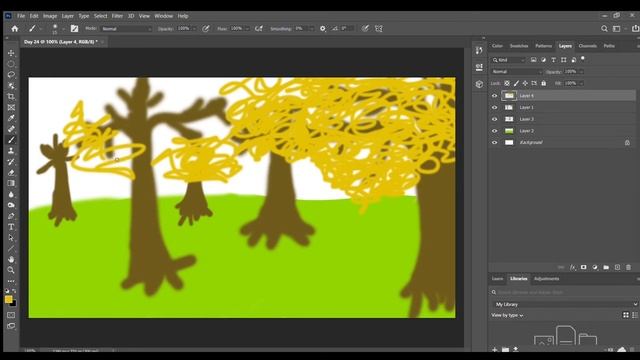Select the Lasso tool

(11, 75)
